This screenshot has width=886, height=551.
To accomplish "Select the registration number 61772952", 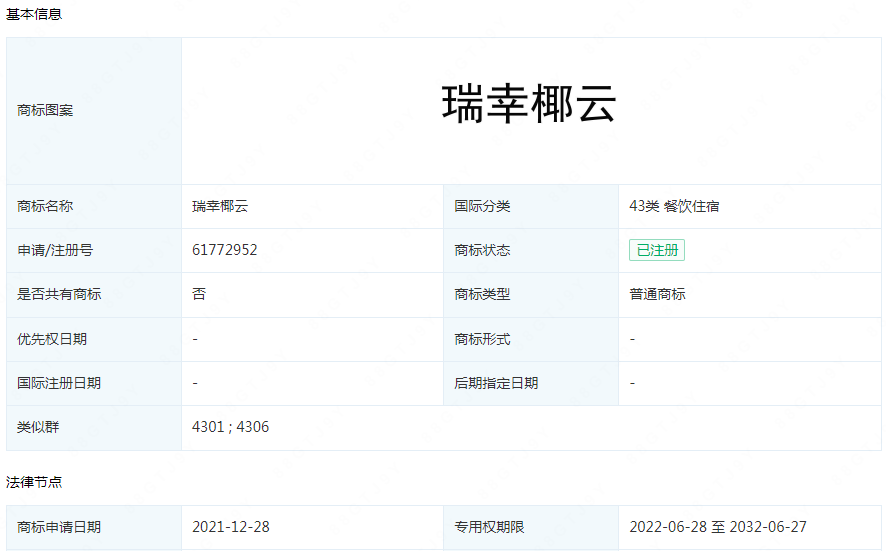I will pos(224,250).
